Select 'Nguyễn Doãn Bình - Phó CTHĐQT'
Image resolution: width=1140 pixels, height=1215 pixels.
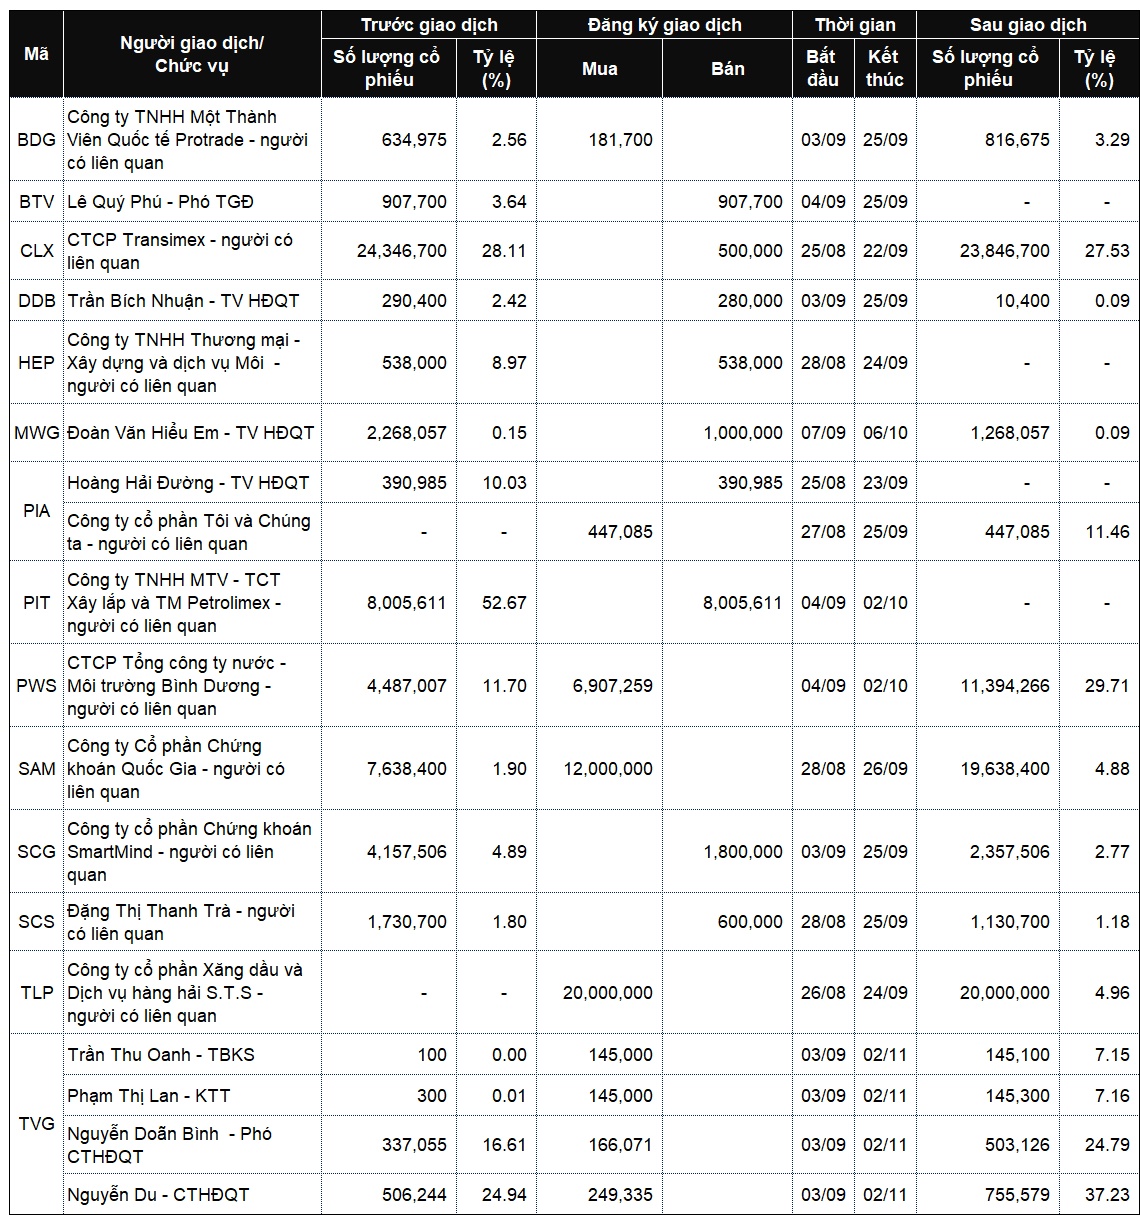pyautogui.click(x=170, y=1145)
